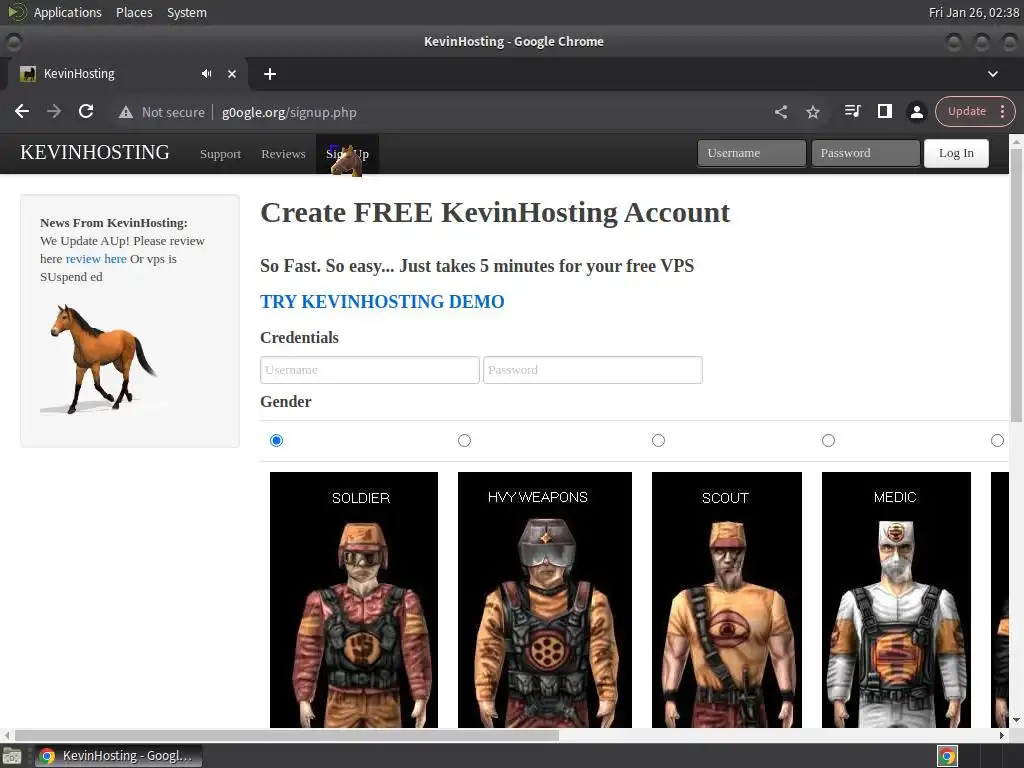The image size is (1024, 768).
Task: Click the SOLDIER character image
Action: (354, 600)
